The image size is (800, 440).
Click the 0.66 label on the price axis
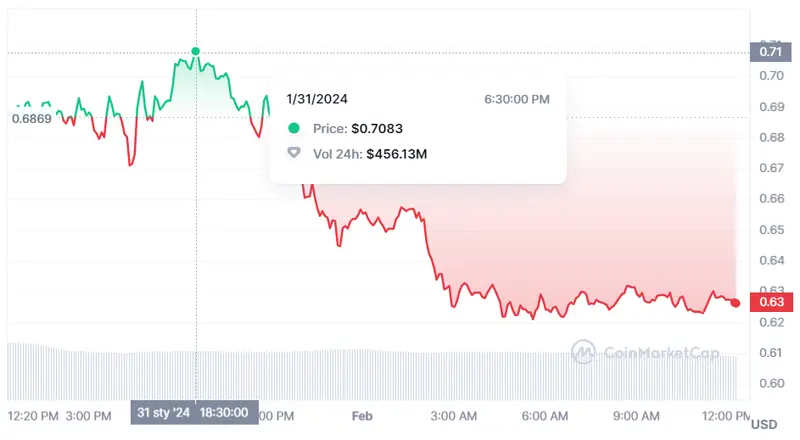click(x=770, y=198)
